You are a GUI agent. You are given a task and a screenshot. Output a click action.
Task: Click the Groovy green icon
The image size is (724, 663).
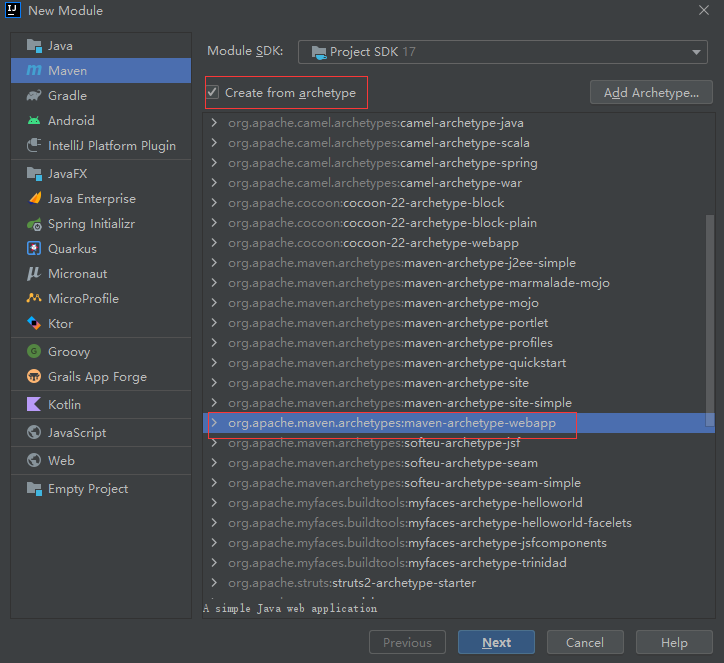click(x=34, y=351)
